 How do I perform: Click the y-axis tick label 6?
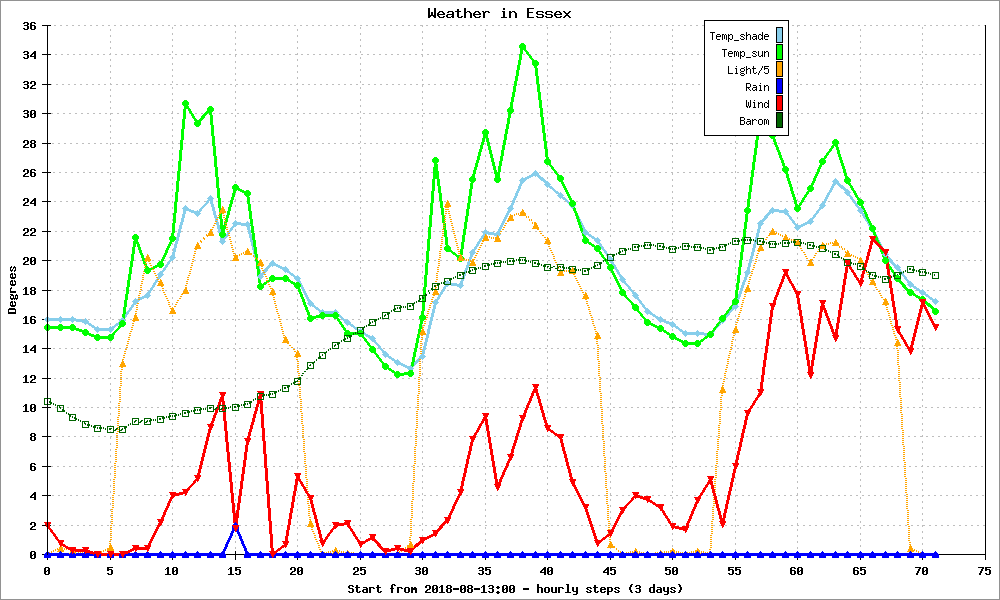[33, 467]
